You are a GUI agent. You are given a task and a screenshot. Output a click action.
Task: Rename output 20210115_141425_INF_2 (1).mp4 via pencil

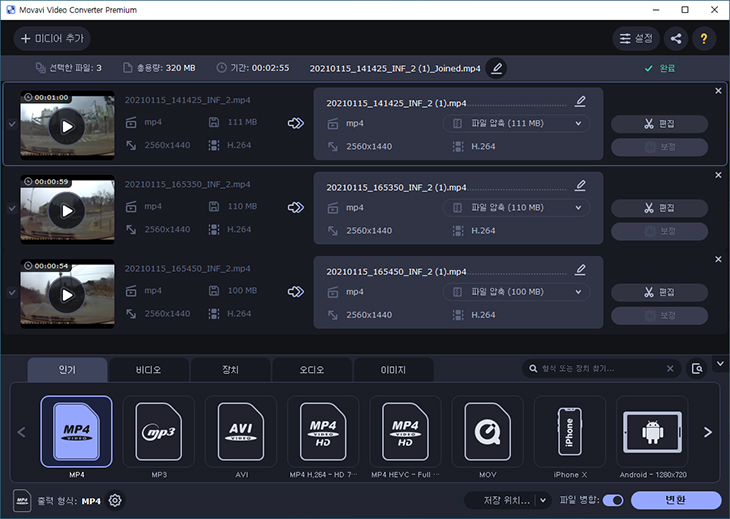(x=580, y=101)
